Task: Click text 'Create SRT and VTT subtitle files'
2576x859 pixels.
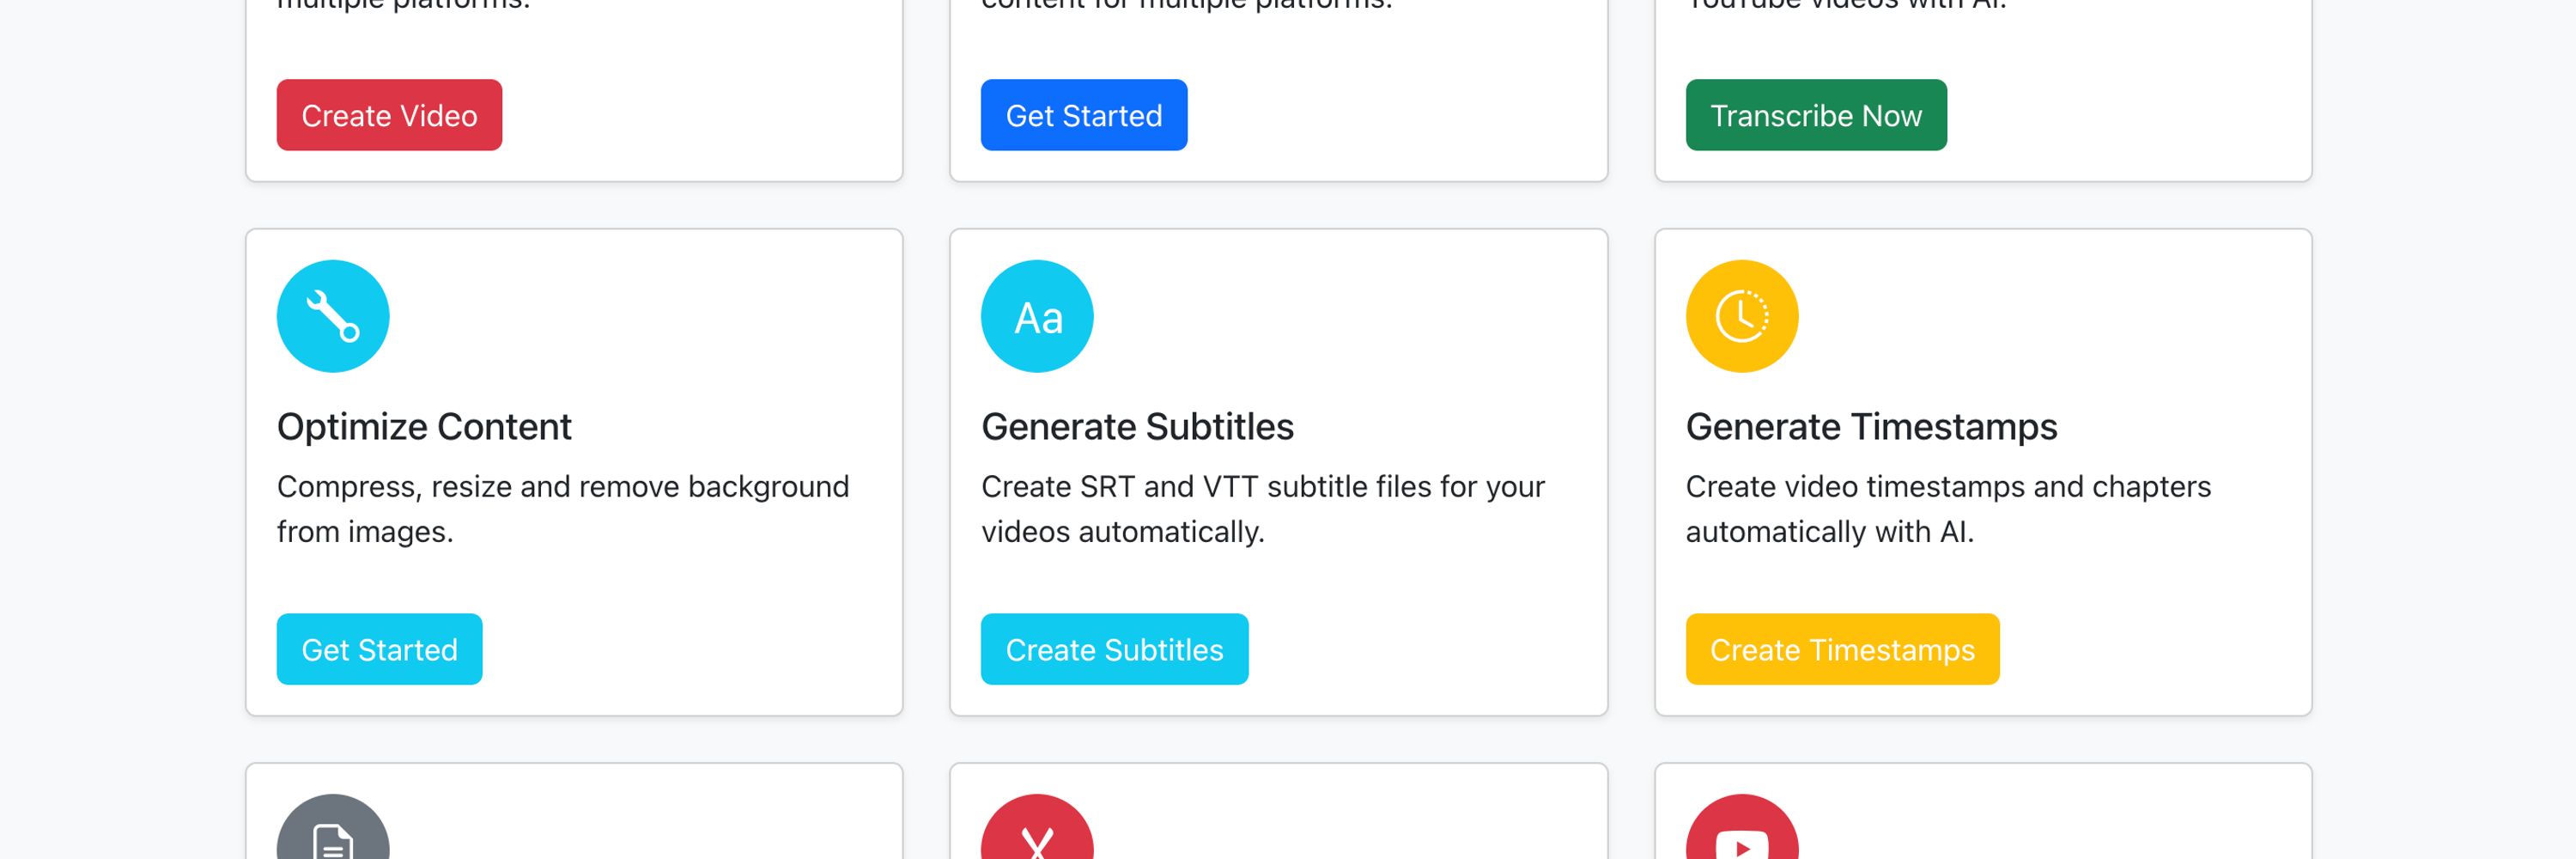Action: click(1207, 487)
